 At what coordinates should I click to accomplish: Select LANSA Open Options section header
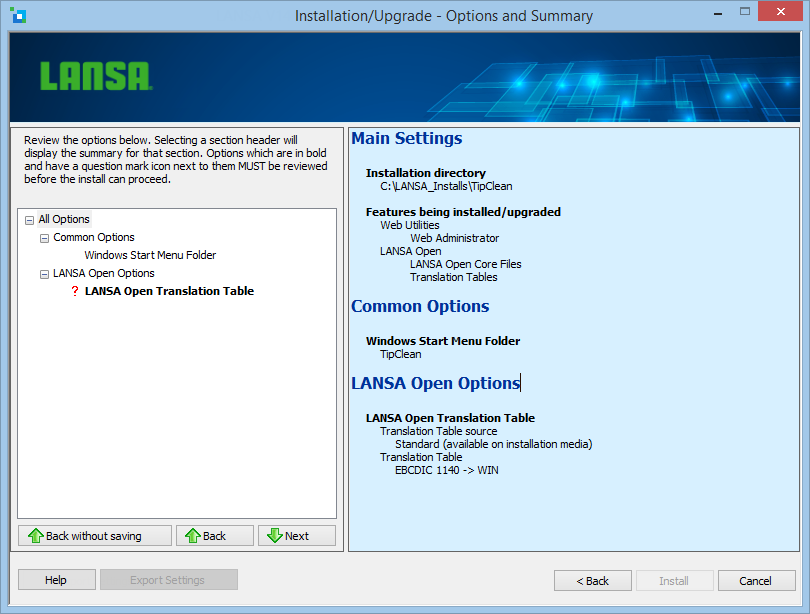104,273
